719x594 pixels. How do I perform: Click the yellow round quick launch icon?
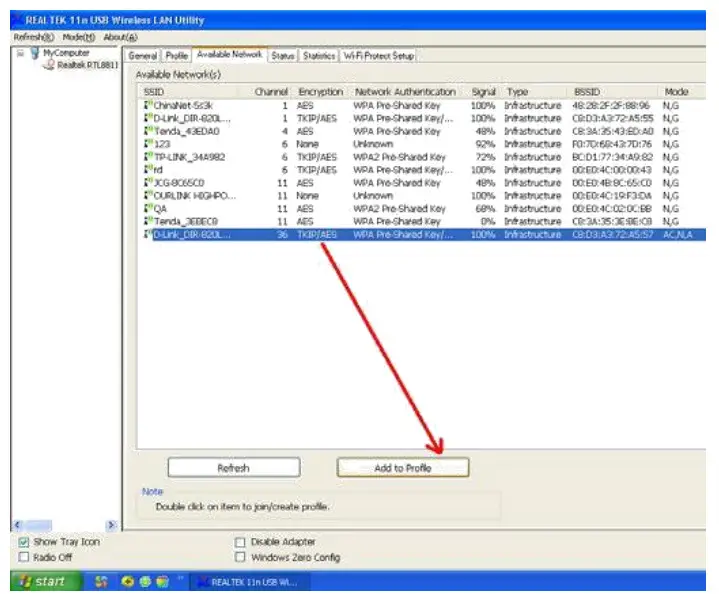pyautogui.click(x=127, y=582)
